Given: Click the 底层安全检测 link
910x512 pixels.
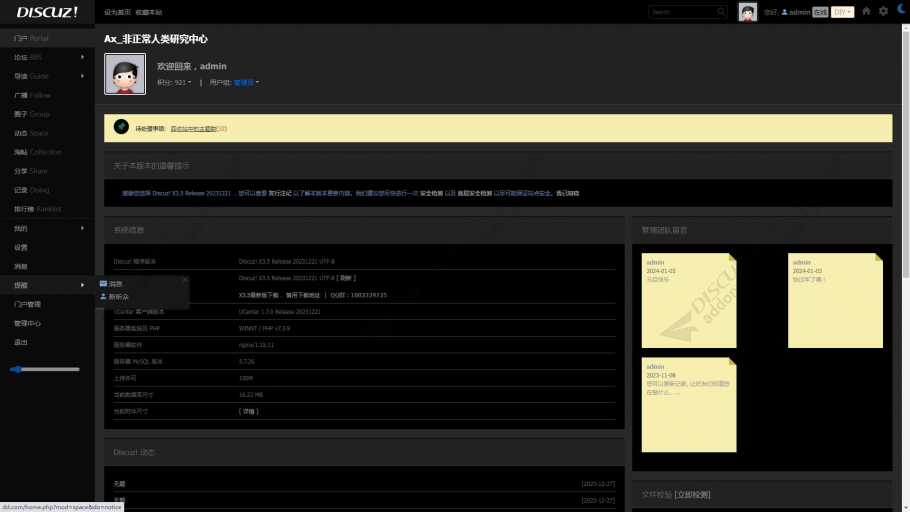Looking at the screenshot, I should 475,193.
